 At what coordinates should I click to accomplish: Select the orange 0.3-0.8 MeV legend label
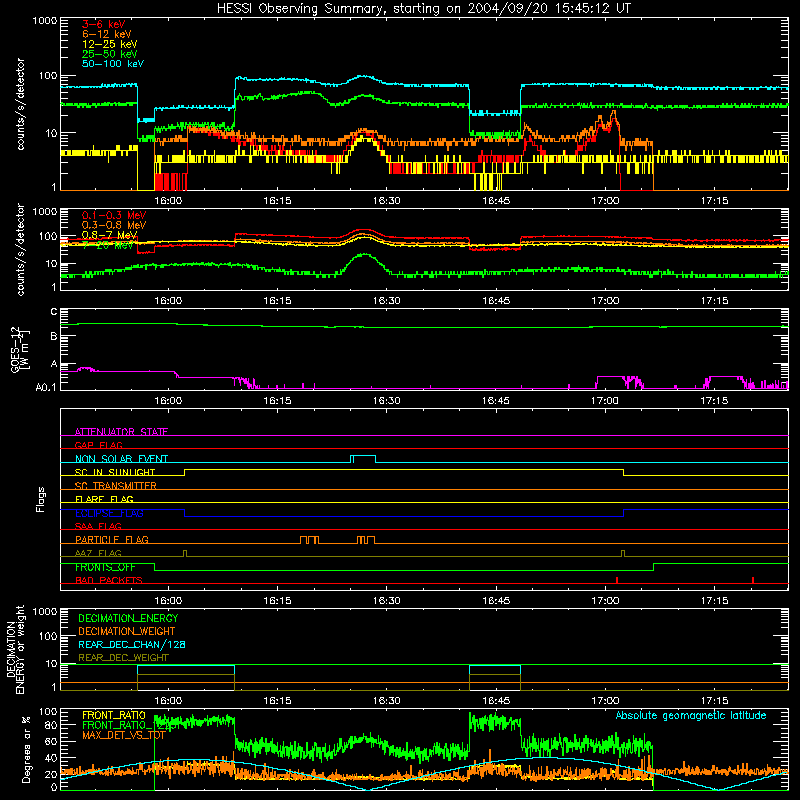click(114, 225)
